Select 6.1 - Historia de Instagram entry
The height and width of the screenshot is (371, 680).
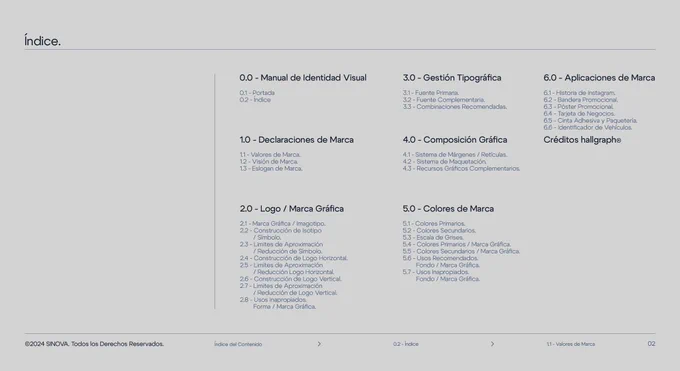coord(579,92)
